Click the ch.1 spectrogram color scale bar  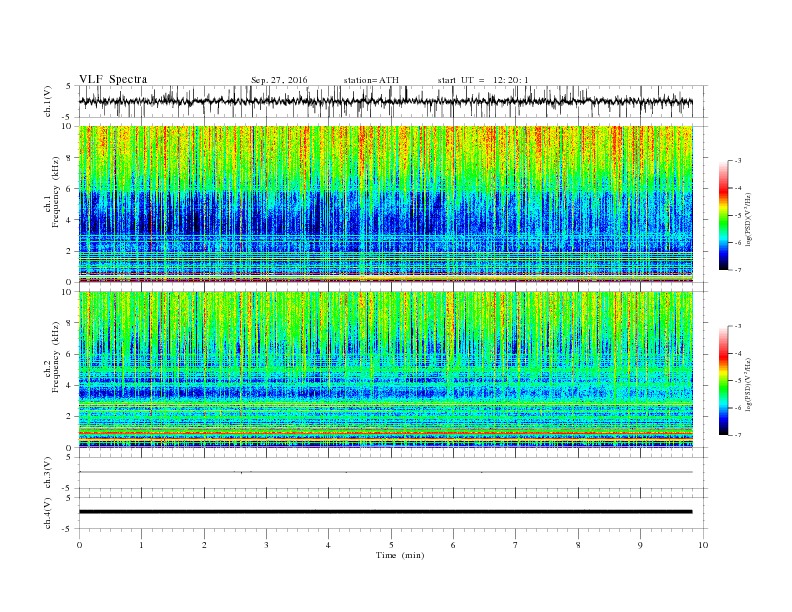pos(724,215)
